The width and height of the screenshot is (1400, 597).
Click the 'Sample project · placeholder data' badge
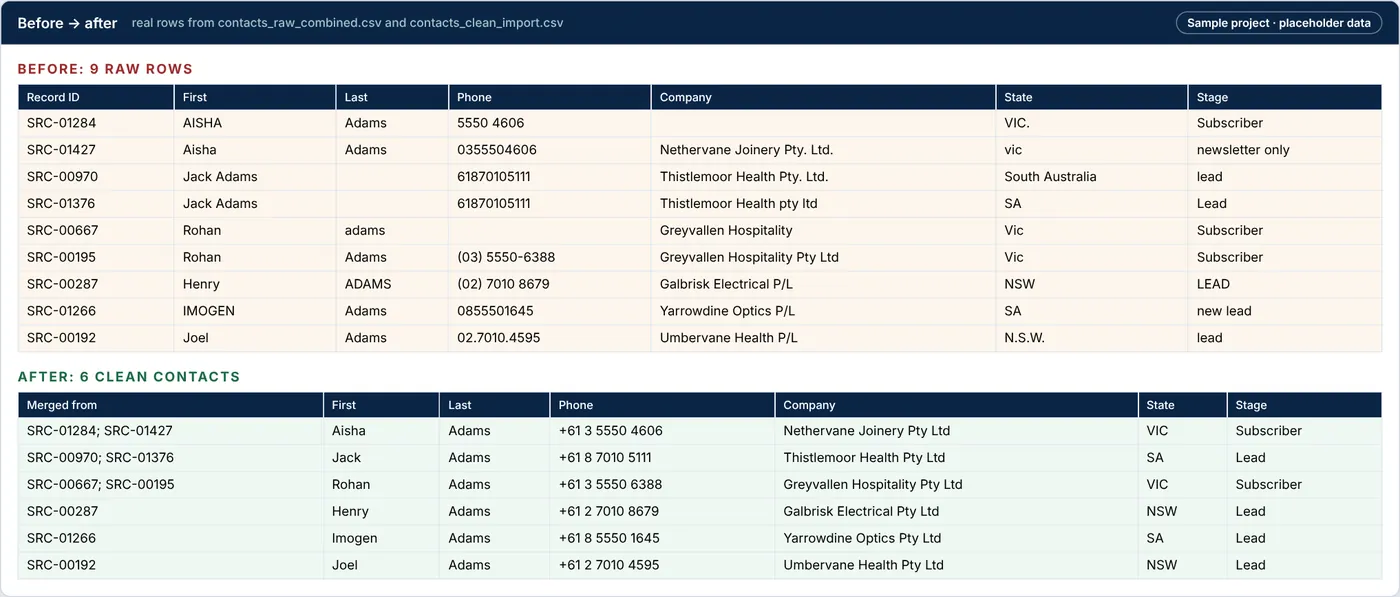pyautogui.click(x=1279, y=23)
